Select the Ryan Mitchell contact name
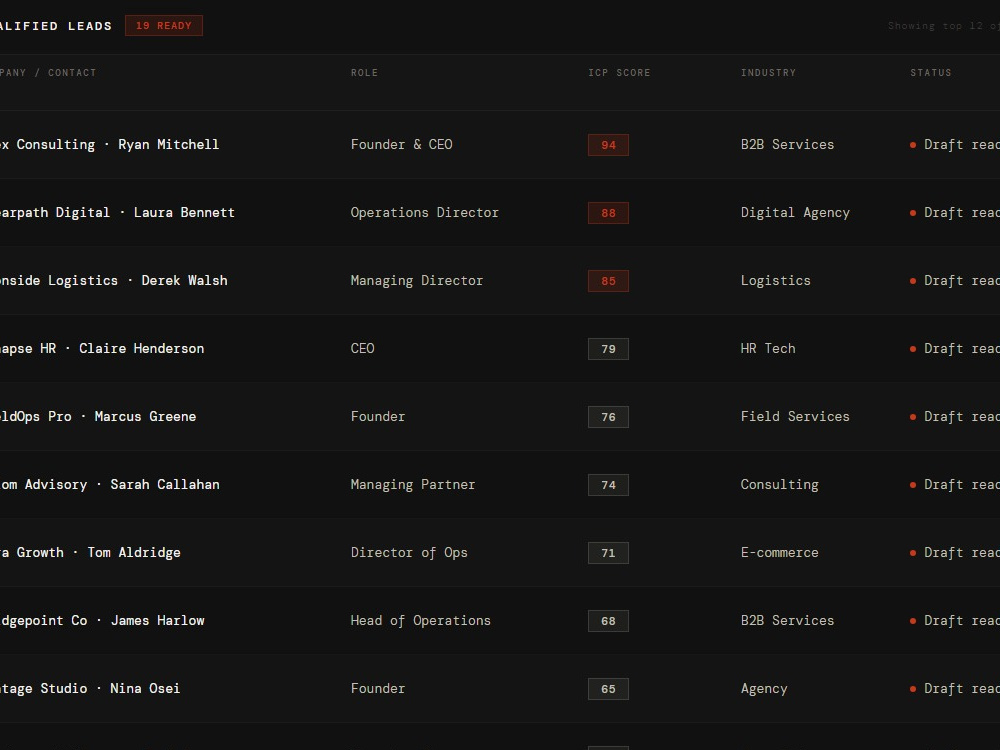The height and width of the screenshot is (750, 1000). point(168,145)
